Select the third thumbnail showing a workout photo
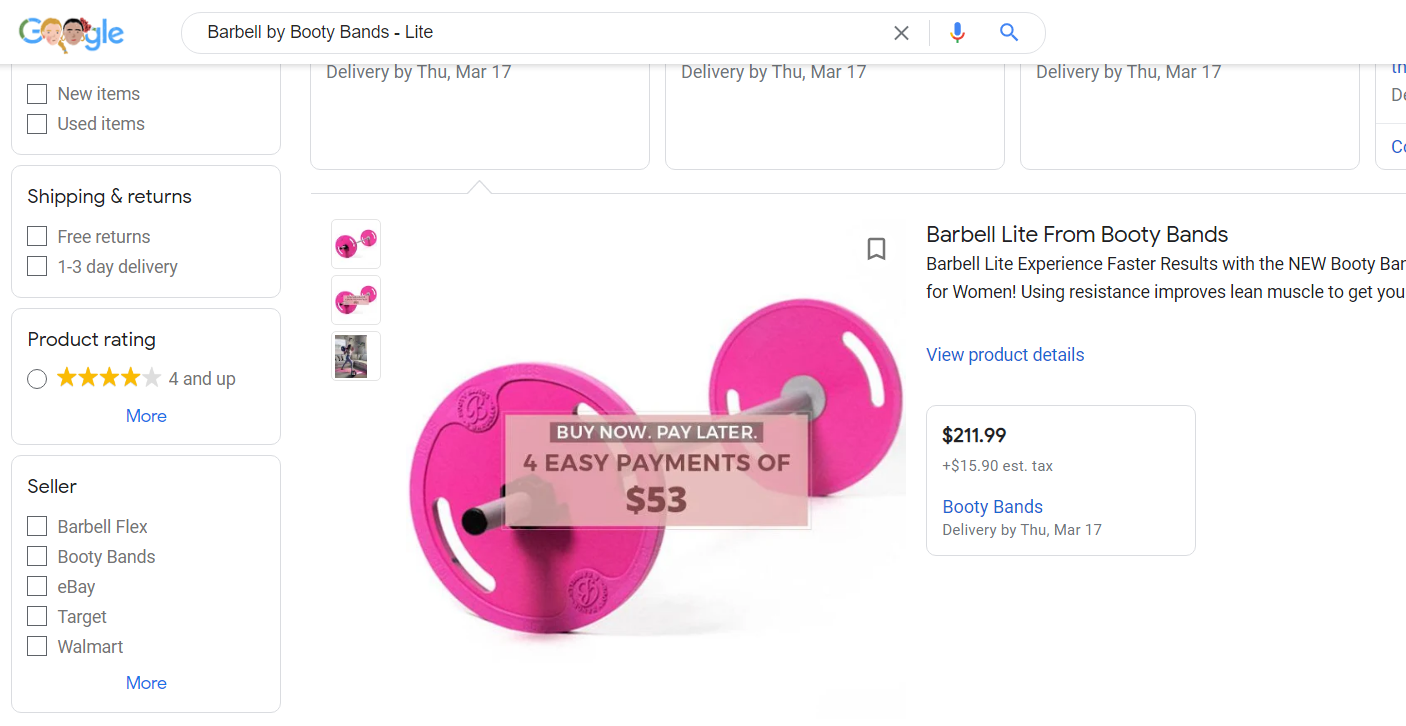 [356, 356]
